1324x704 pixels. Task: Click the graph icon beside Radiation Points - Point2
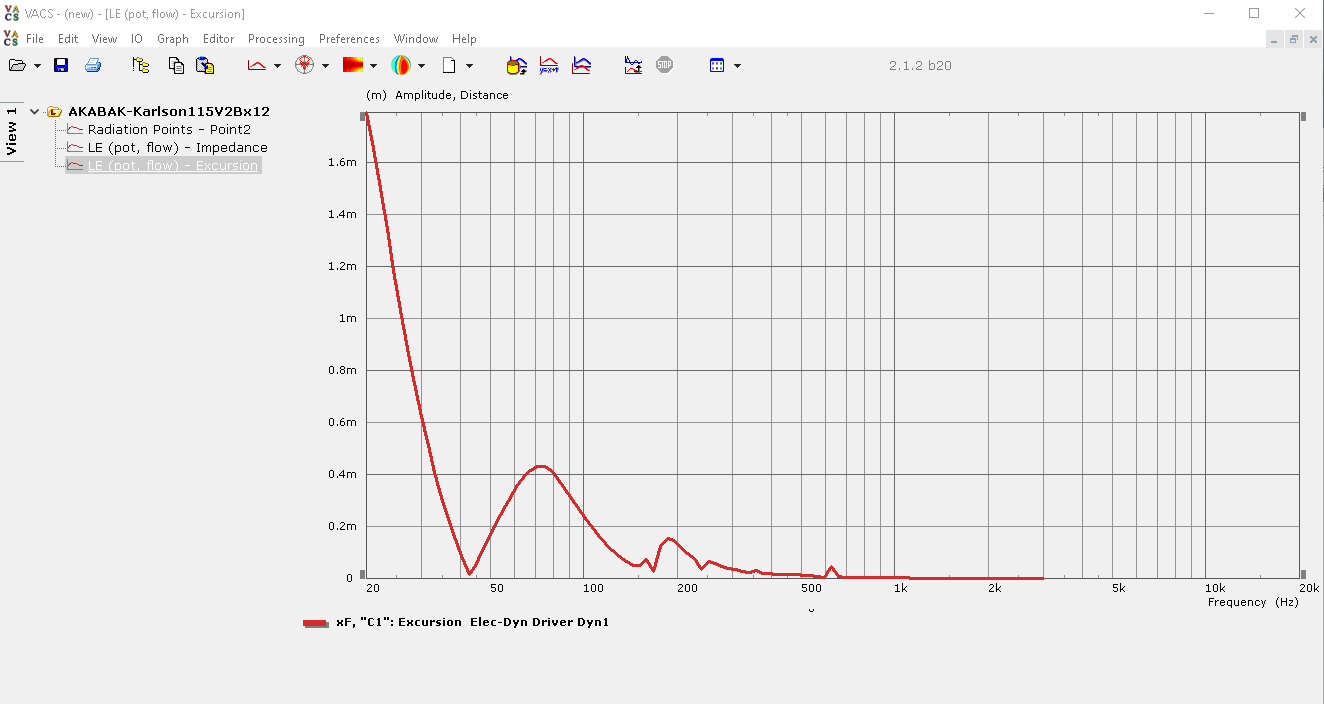click(75, 130)
